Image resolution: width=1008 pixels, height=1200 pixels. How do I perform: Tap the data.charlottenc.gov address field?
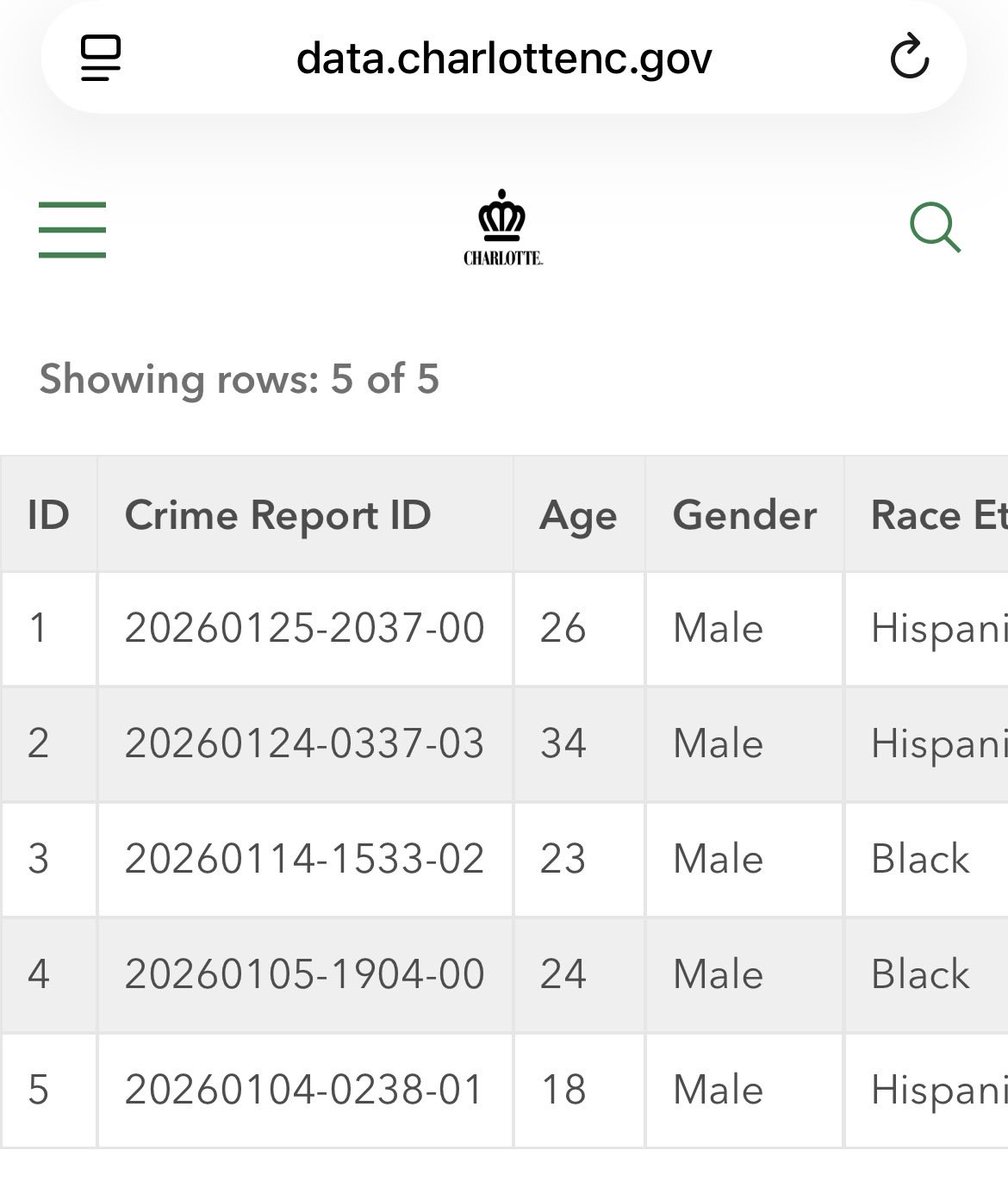point(504,58)
